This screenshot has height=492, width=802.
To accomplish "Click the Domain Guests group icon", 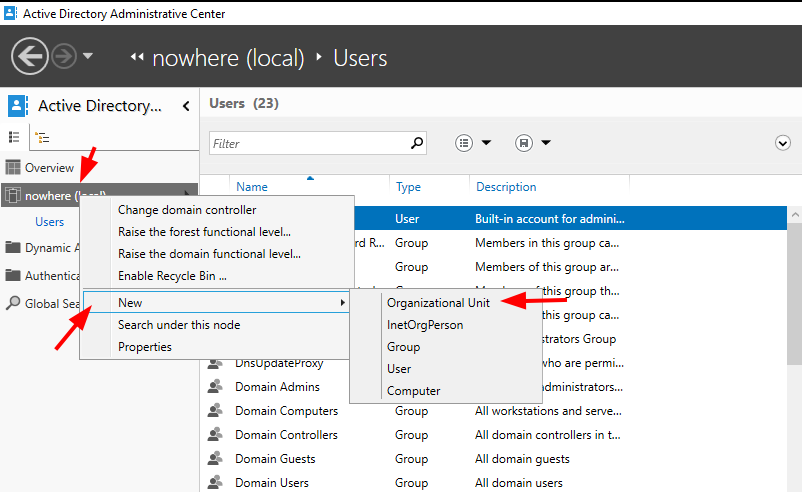I will pyautogui.click(x=215, y=459).
